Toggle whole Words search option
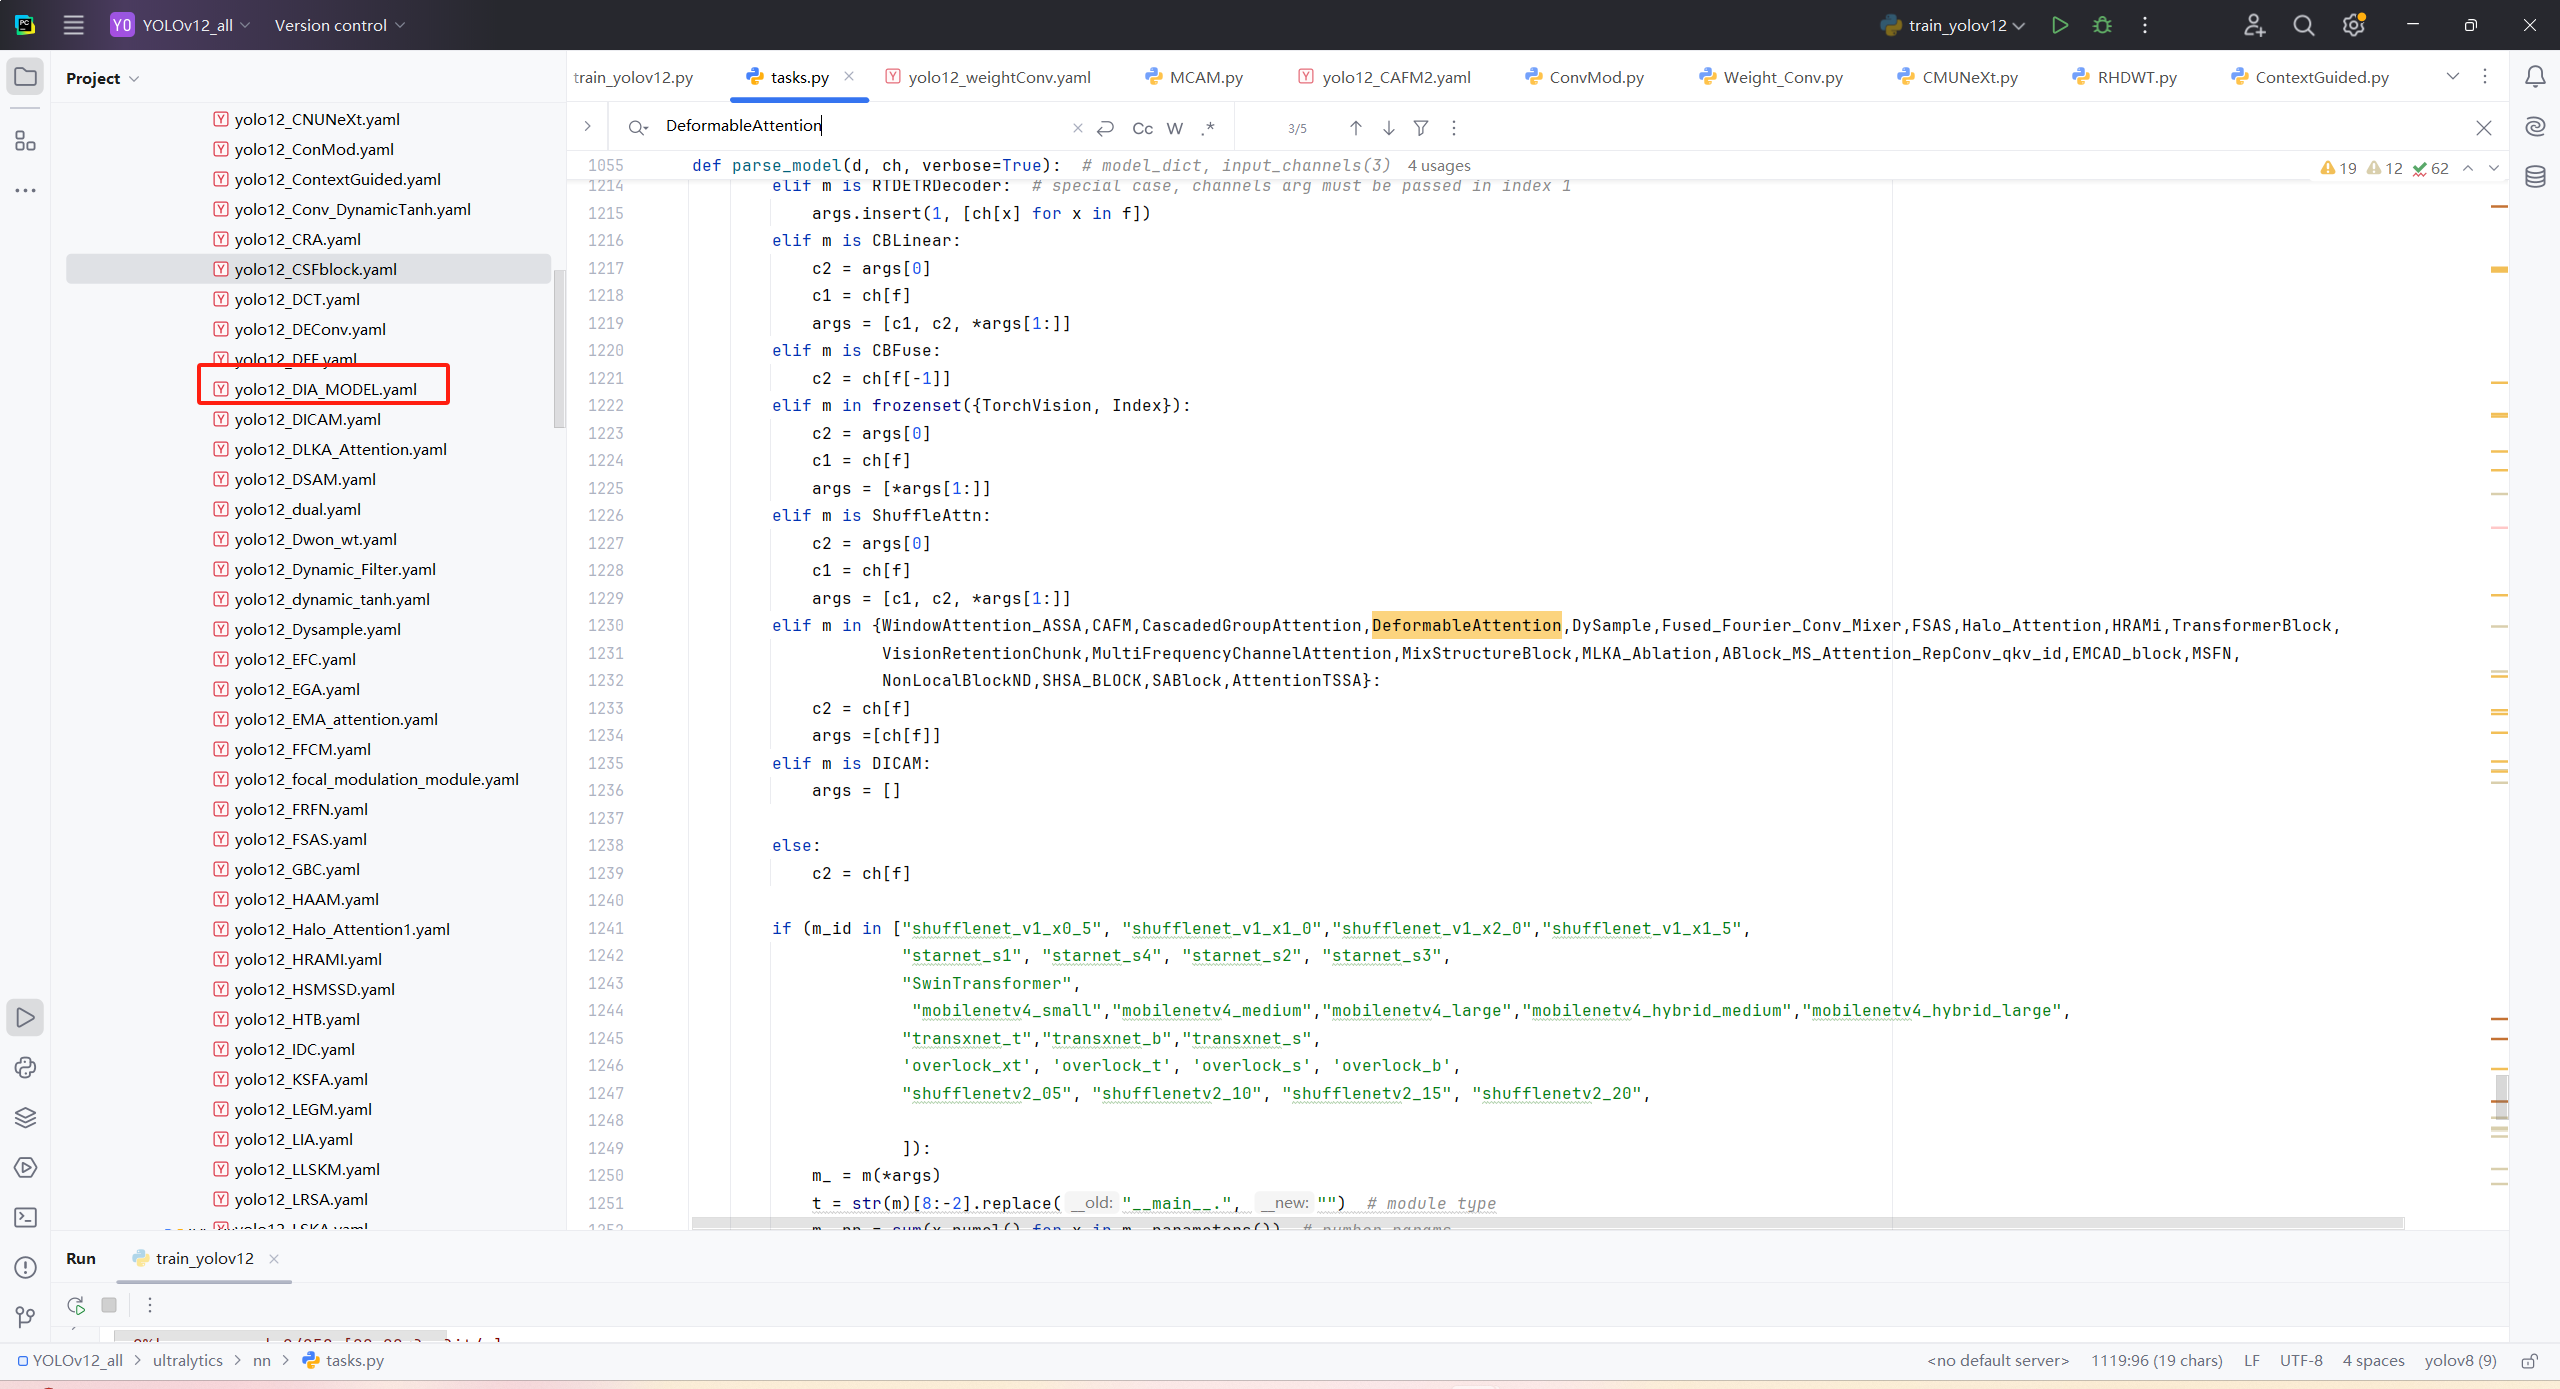This screenshot has height=1389, width=2560. 1175,128
